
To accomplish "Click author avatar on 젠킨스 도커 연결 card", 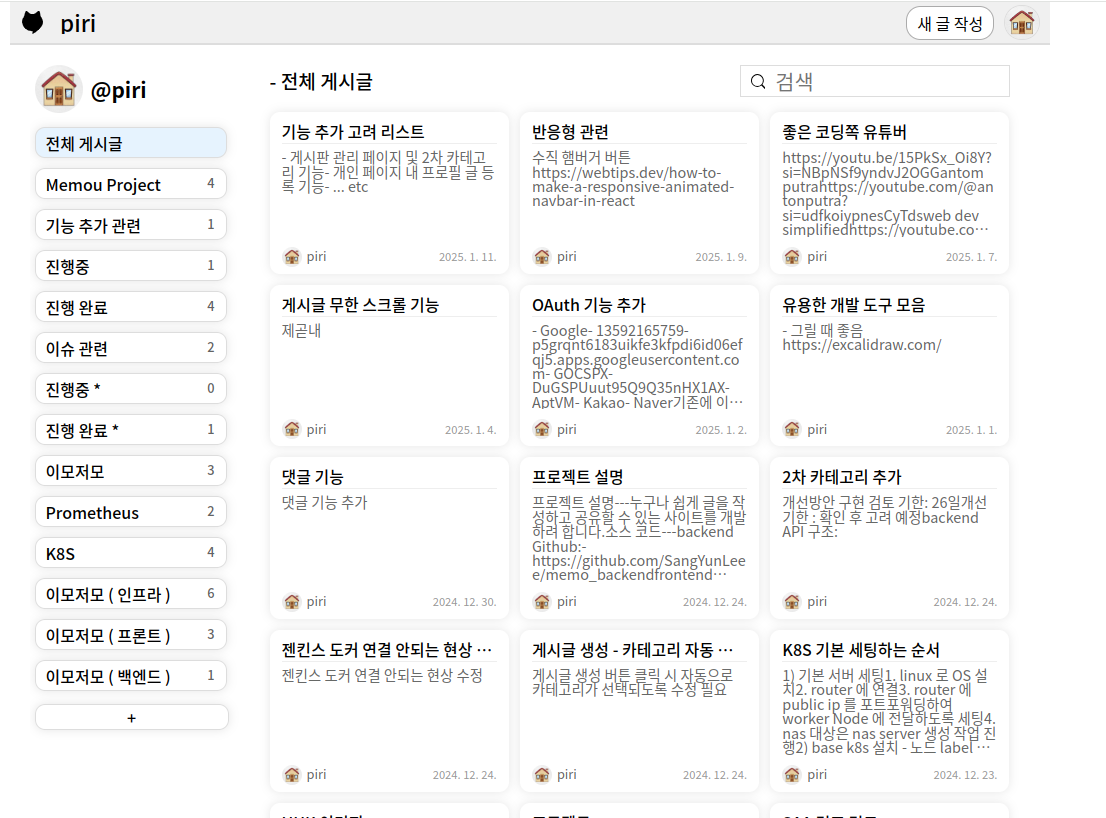I will [291, 774].
